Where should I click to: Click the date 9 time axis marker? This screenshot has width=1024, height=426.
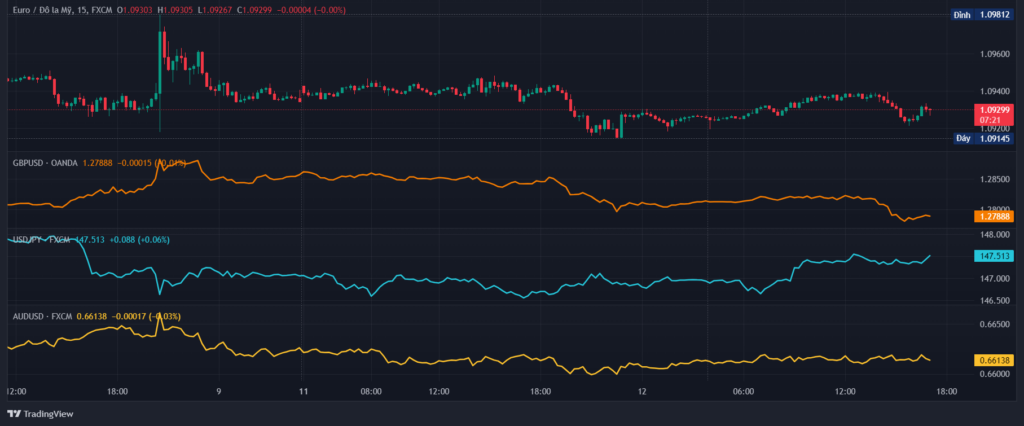click(x=218, y=392)
